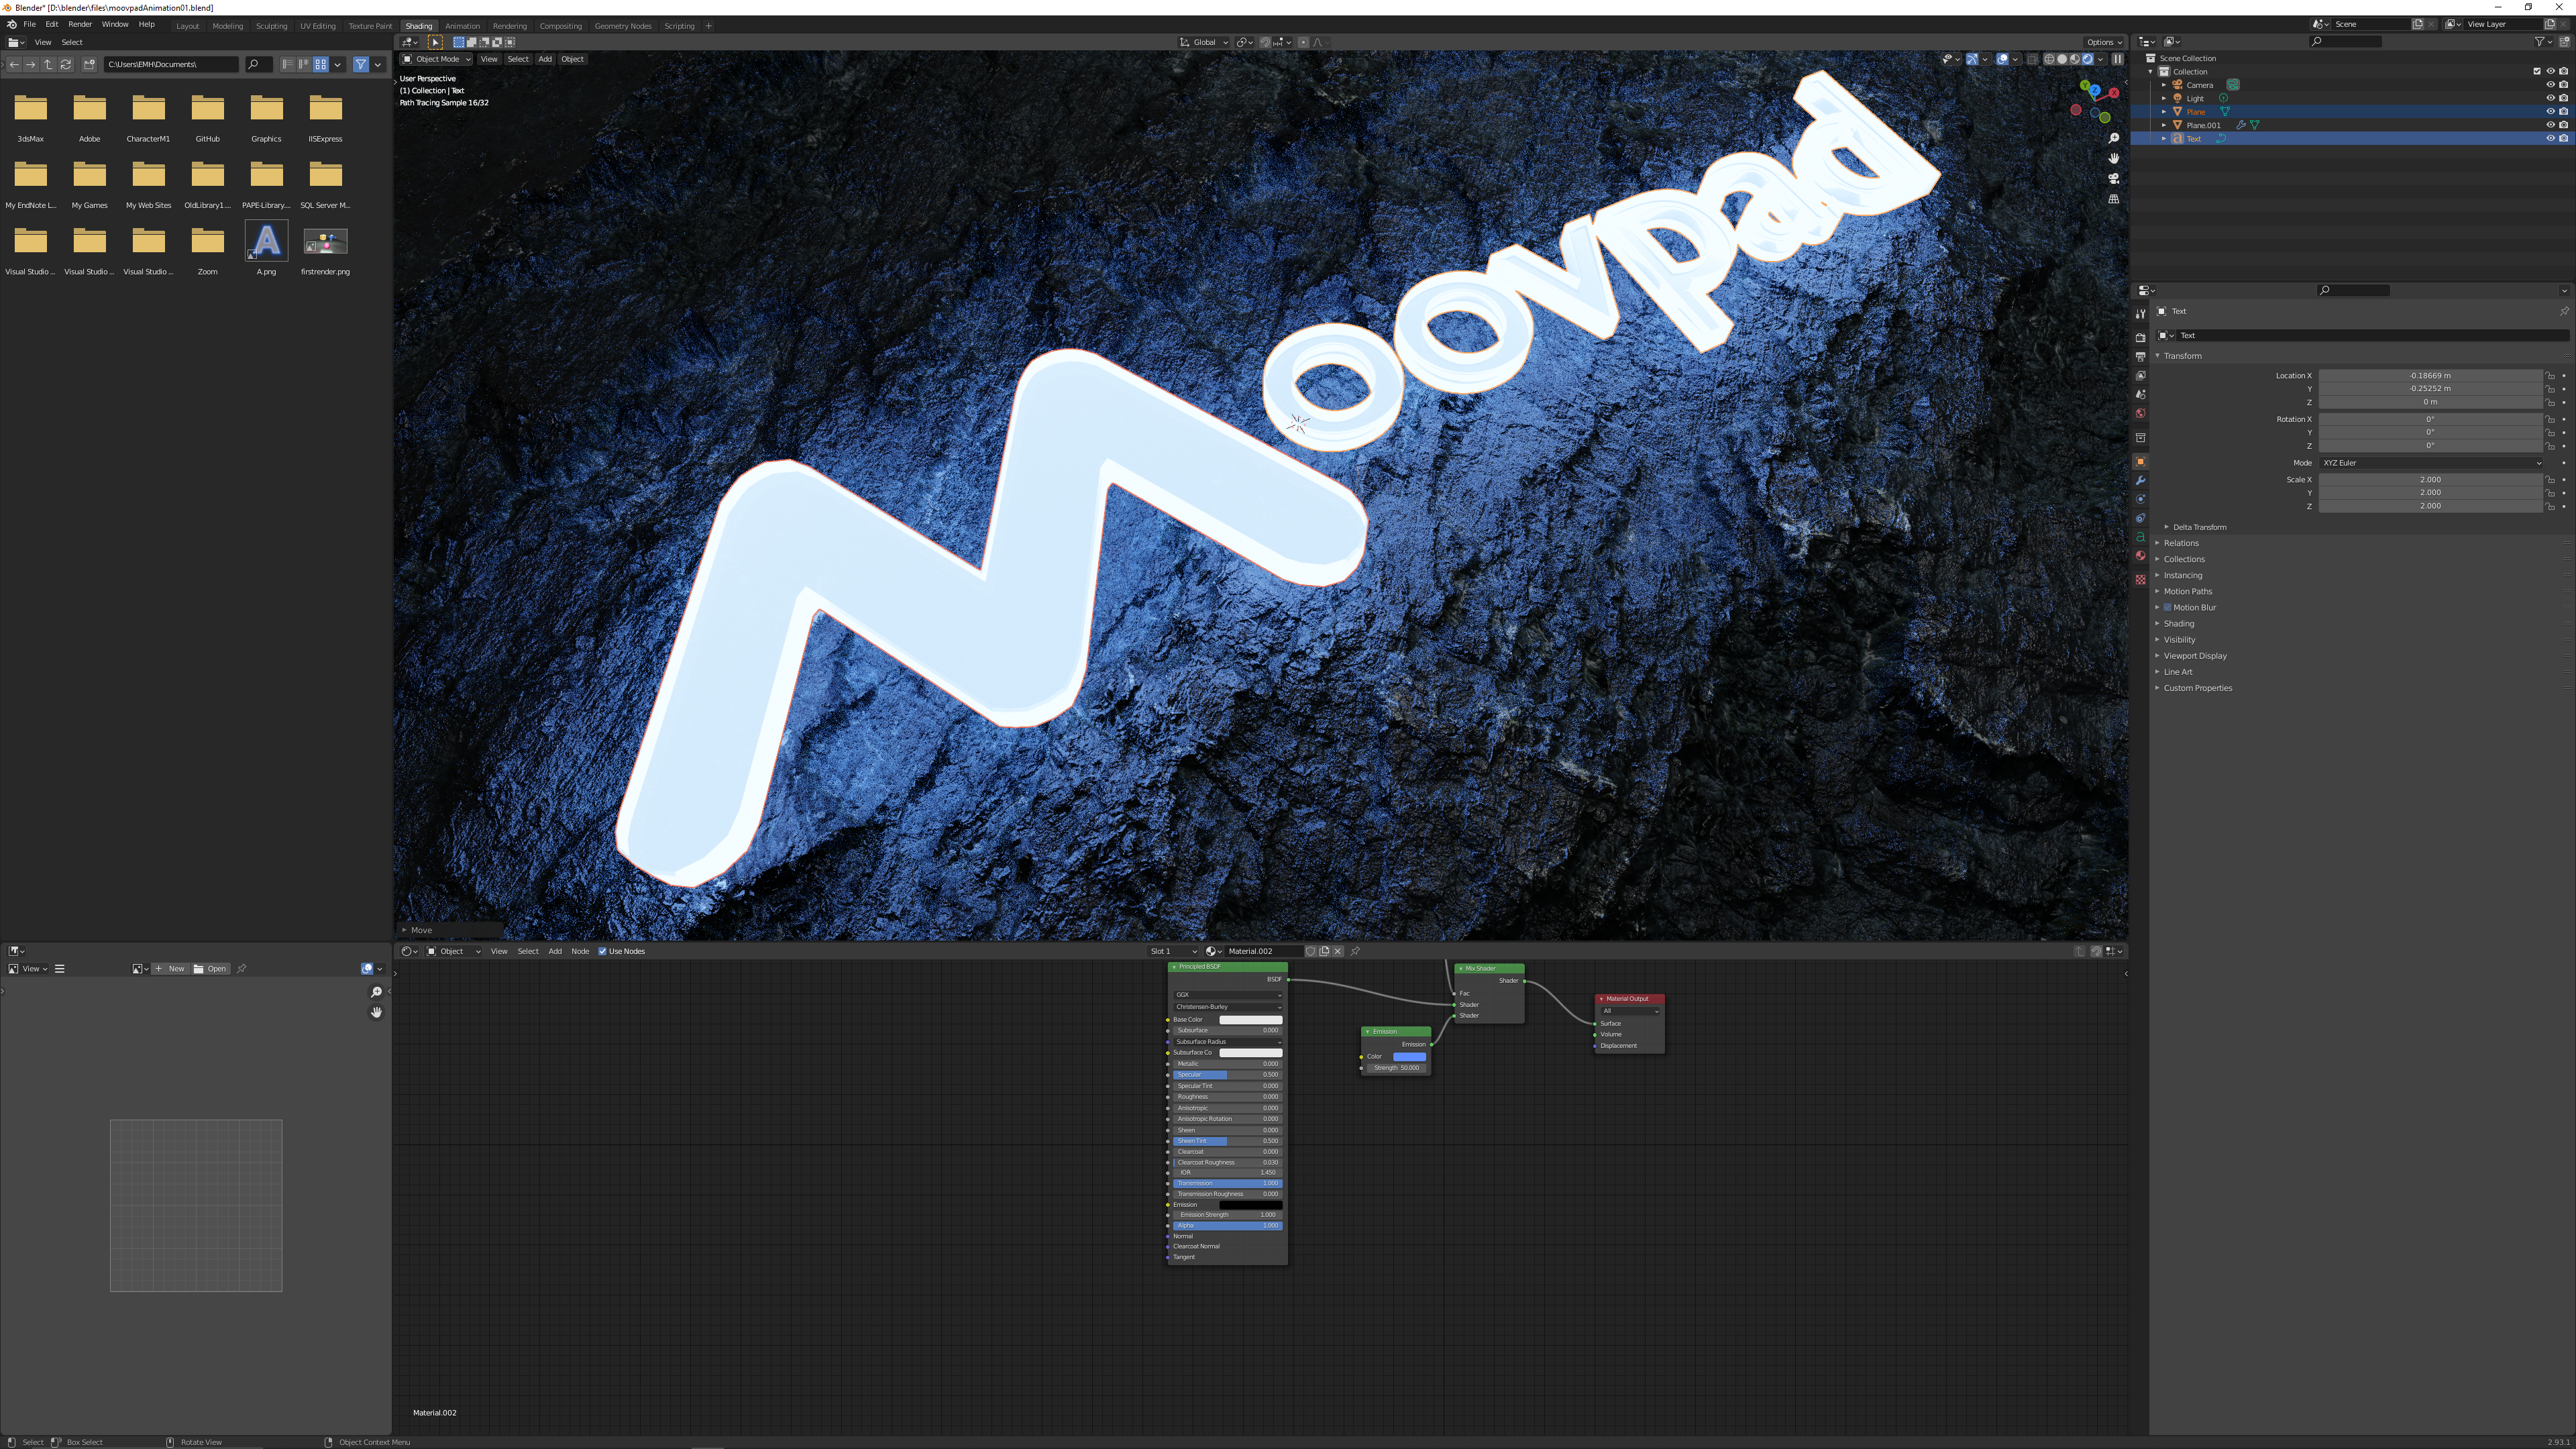The height and width of the screenshot is (1449, 2576).
Task: Open the Physics properties tab
Action: (x=2140, y=500)
